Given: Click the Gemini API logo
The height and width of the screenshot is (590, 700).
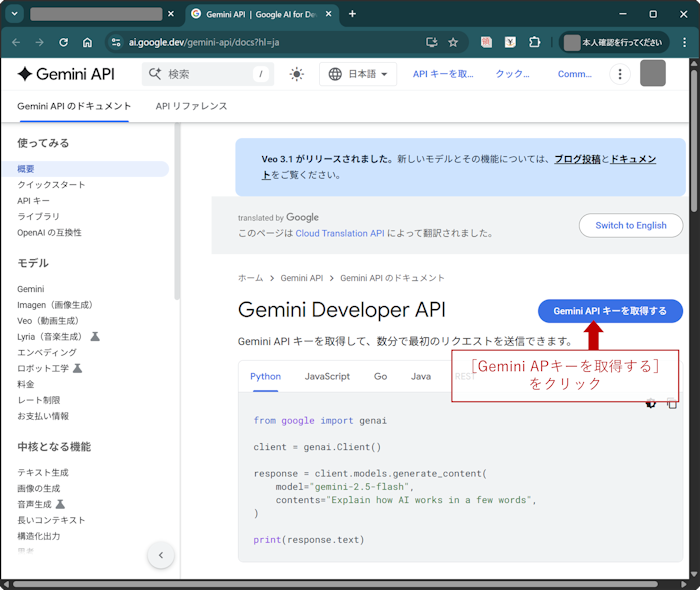Looking at the screenshot, I should coord(66,74).
